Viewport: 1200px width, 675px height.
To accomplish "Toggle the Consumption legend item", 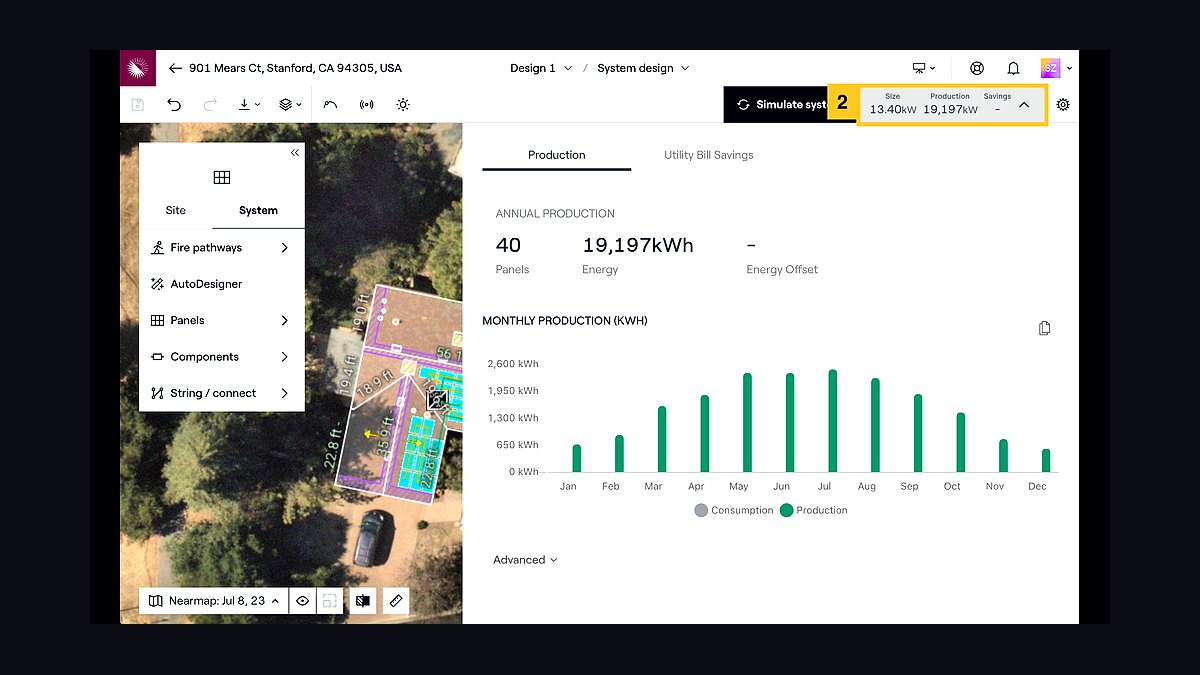I will pos(734,510).
